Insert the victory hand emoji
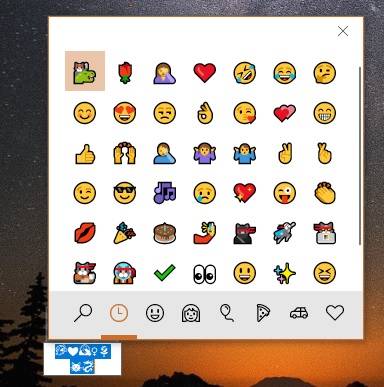This screenshot has height=387, width=384. pos(285,153)
